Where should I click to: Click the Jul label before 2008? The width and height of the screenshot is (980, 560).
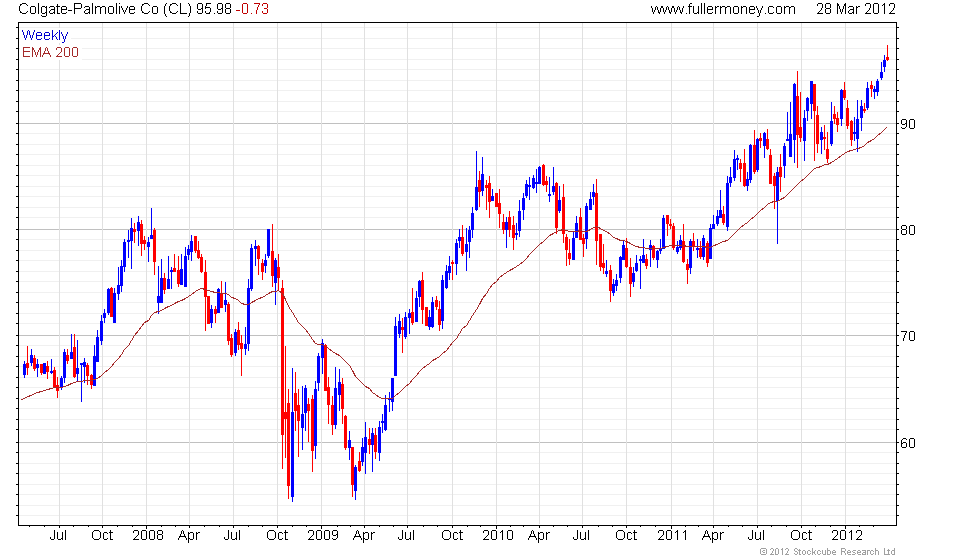58,536
